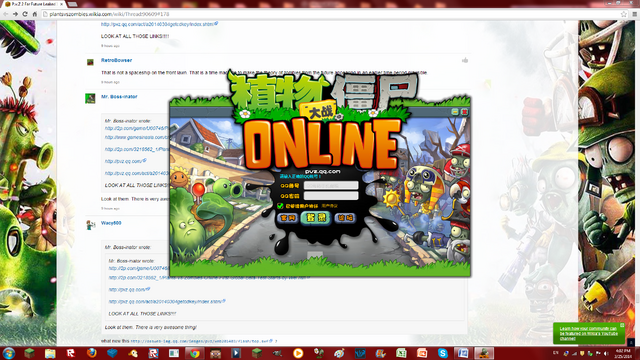Tick the remember-account checkbox in the game login

click(280, 206)
